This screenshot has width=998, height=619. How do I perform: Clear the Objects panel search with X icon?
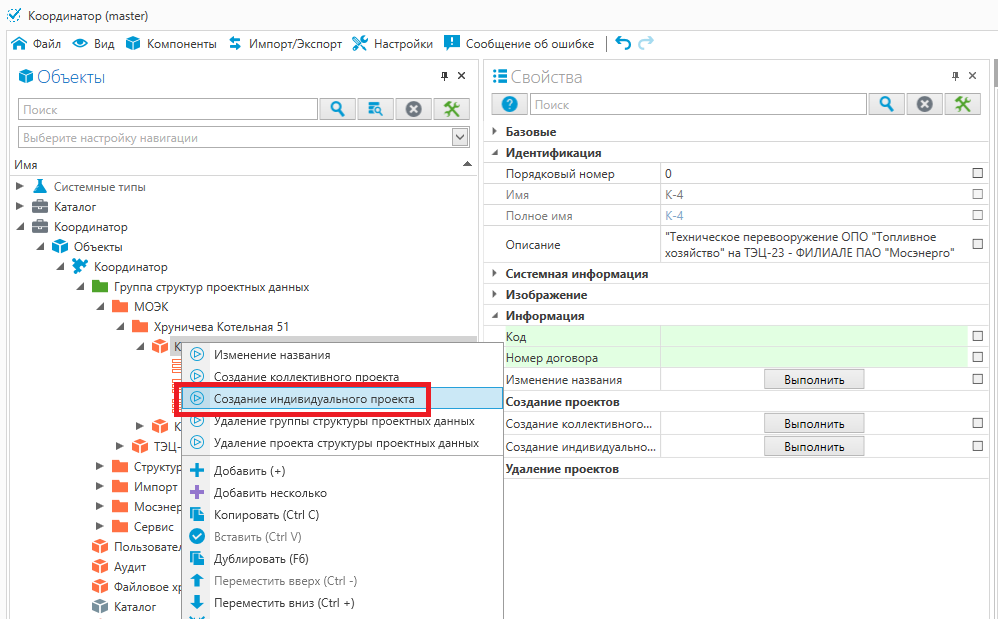(x=413, y=109)
